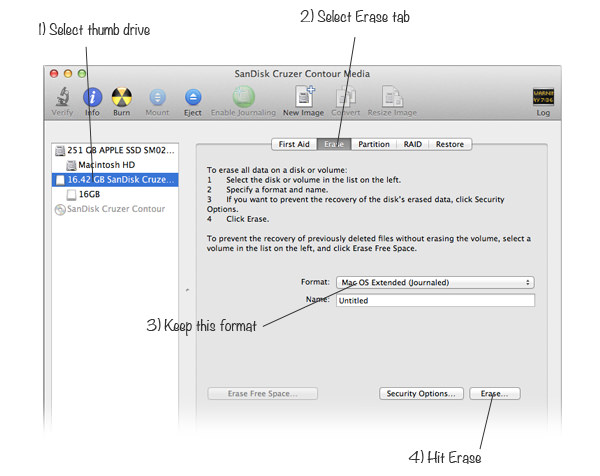Click the Erase... button

(x=495, y=393)
